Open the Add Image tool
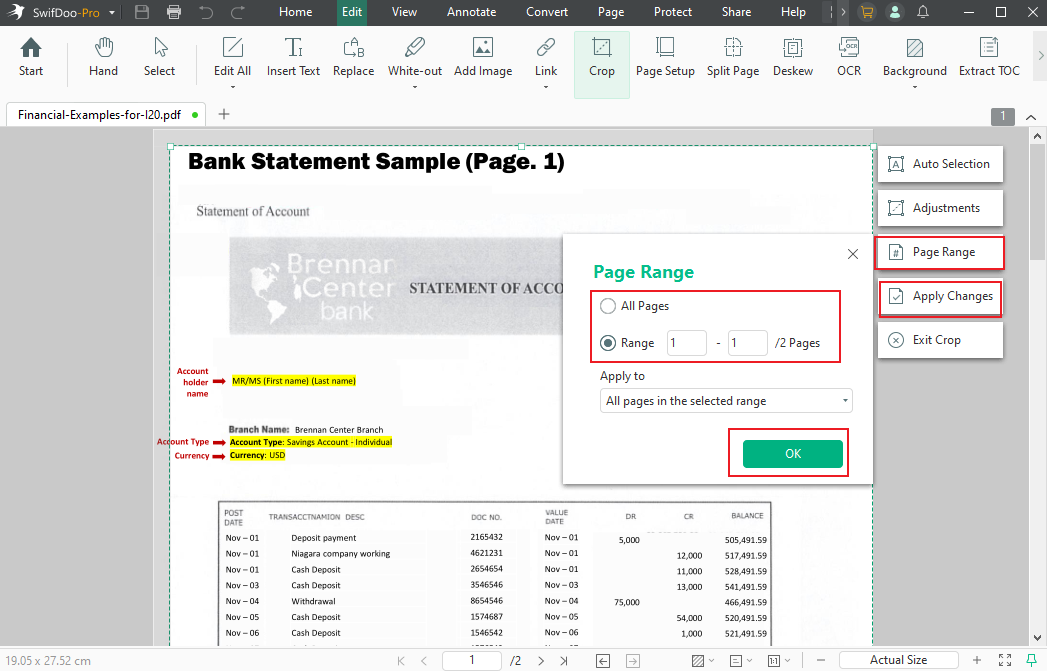 (483, 55)
